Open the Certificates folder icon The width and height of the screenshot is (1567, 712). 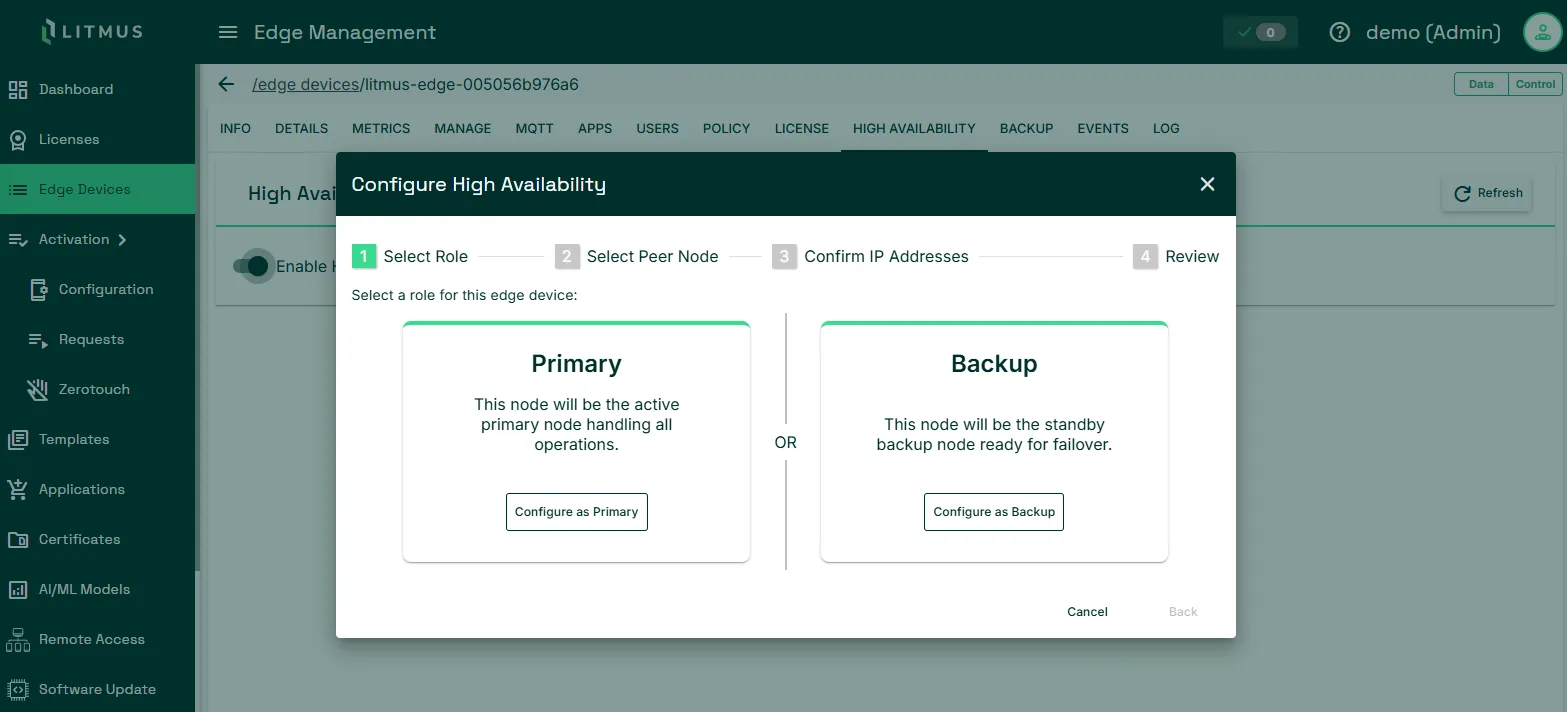tap(18, 540)
